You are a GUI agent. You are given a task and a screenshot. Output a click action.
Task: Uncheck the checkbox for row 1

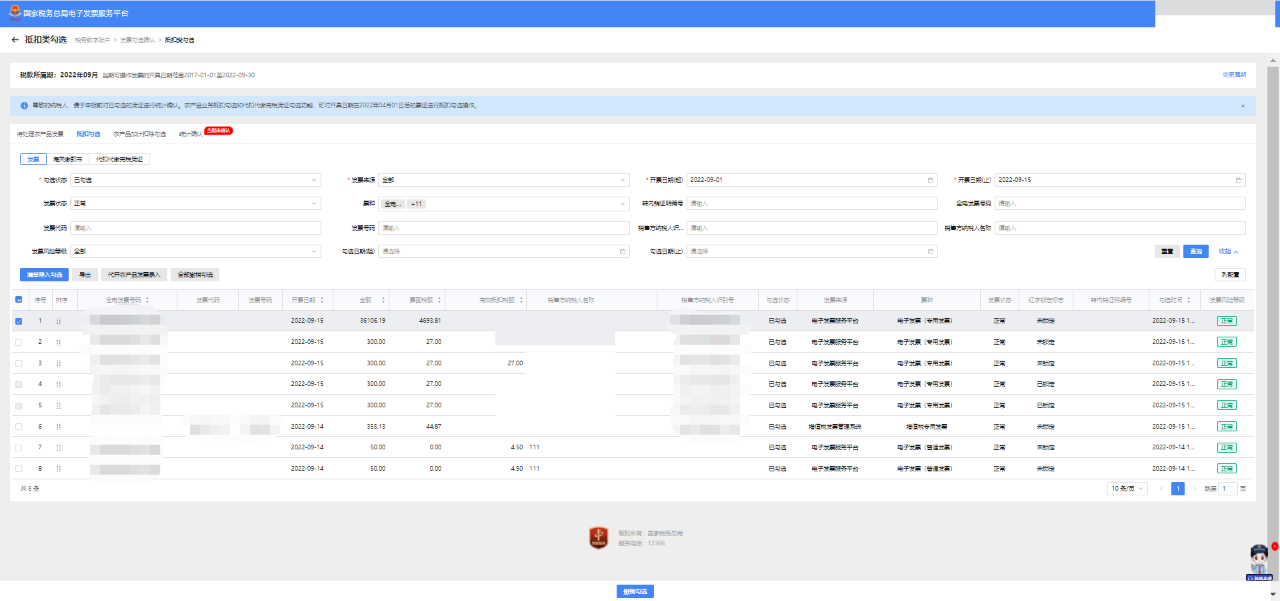point(19,321)
